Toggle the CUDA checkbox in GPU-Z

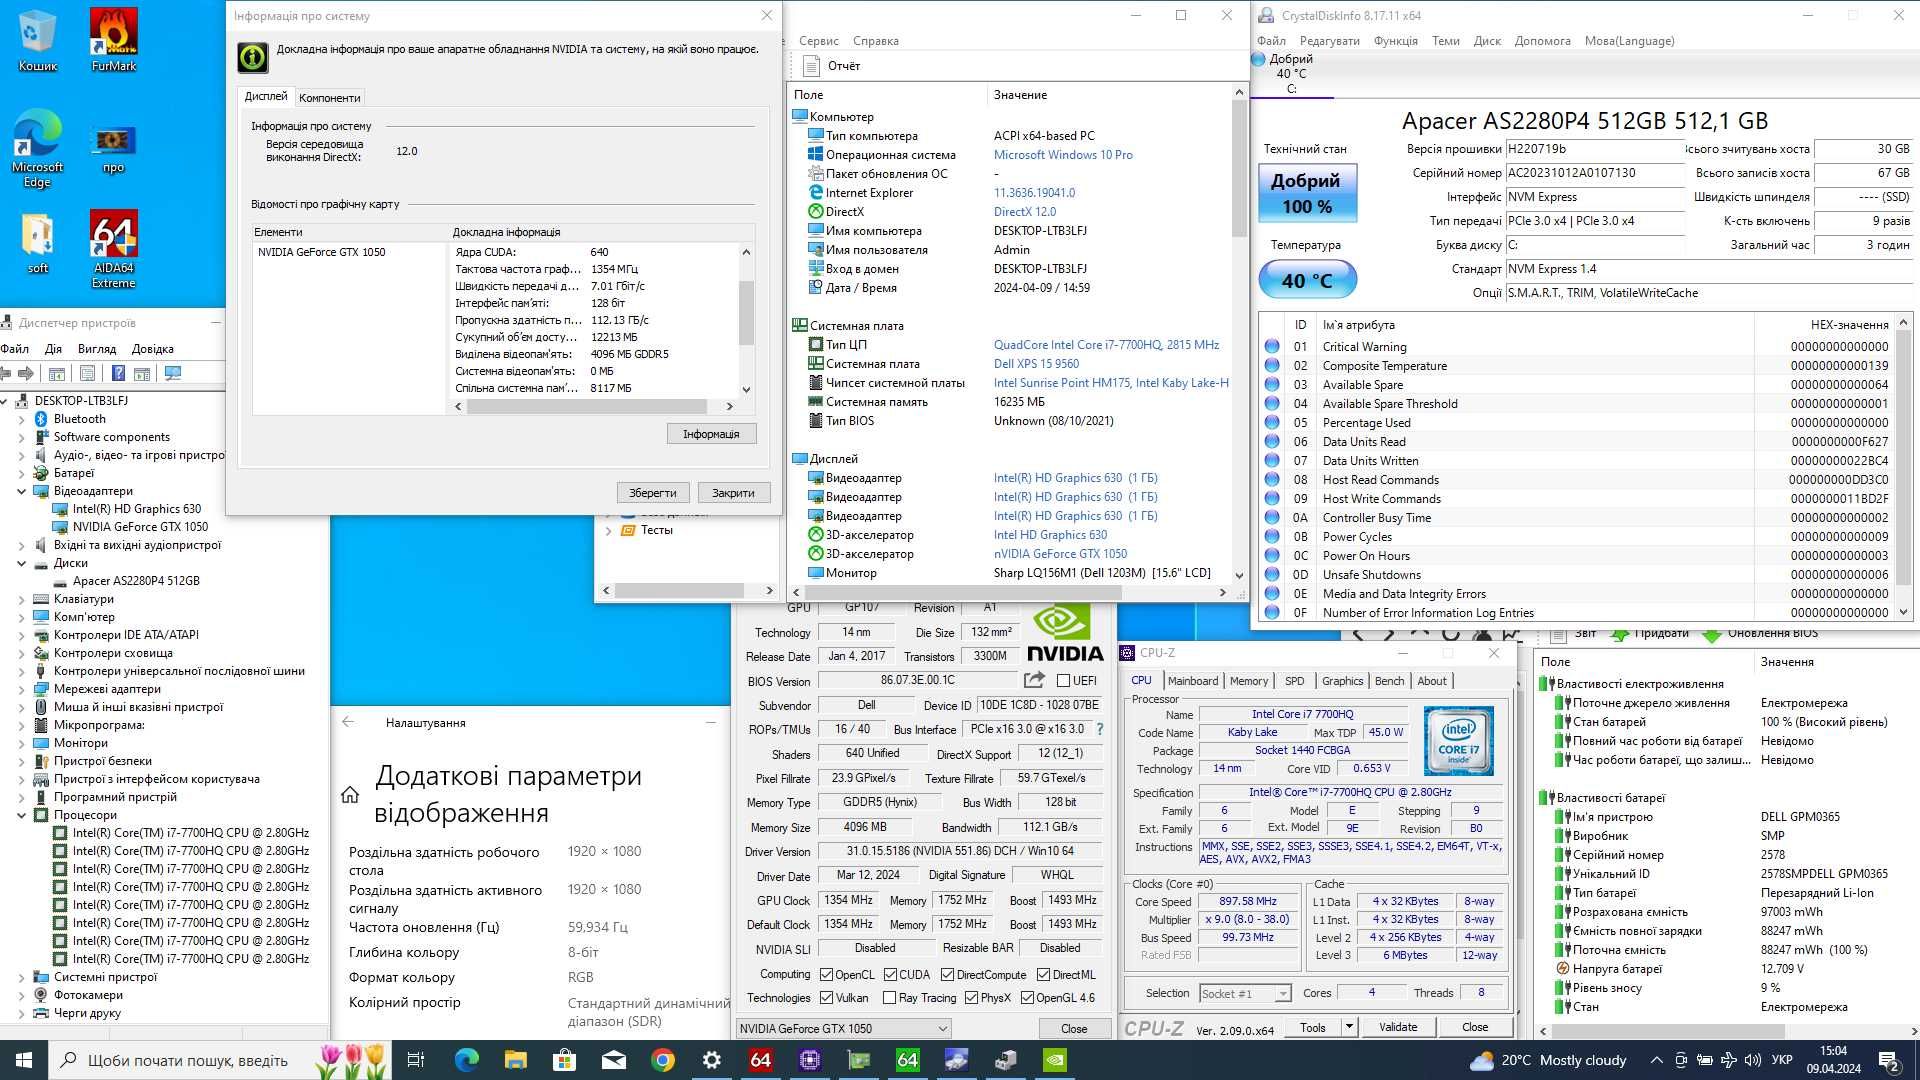point(890,974)
